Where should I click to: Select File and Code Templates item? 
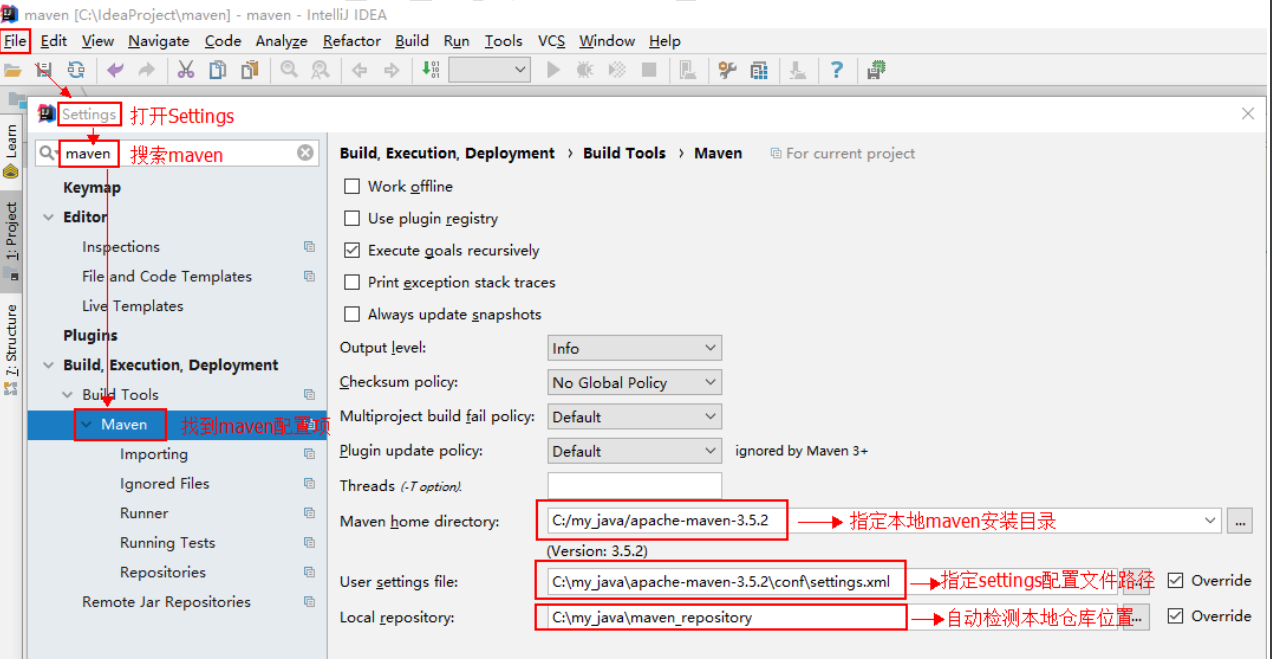coord(167,277)
